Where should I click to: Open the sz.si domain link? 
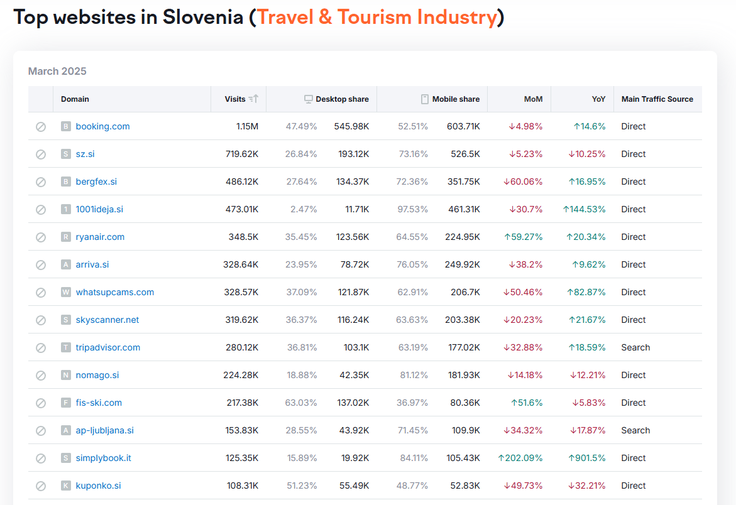[85, 154]
